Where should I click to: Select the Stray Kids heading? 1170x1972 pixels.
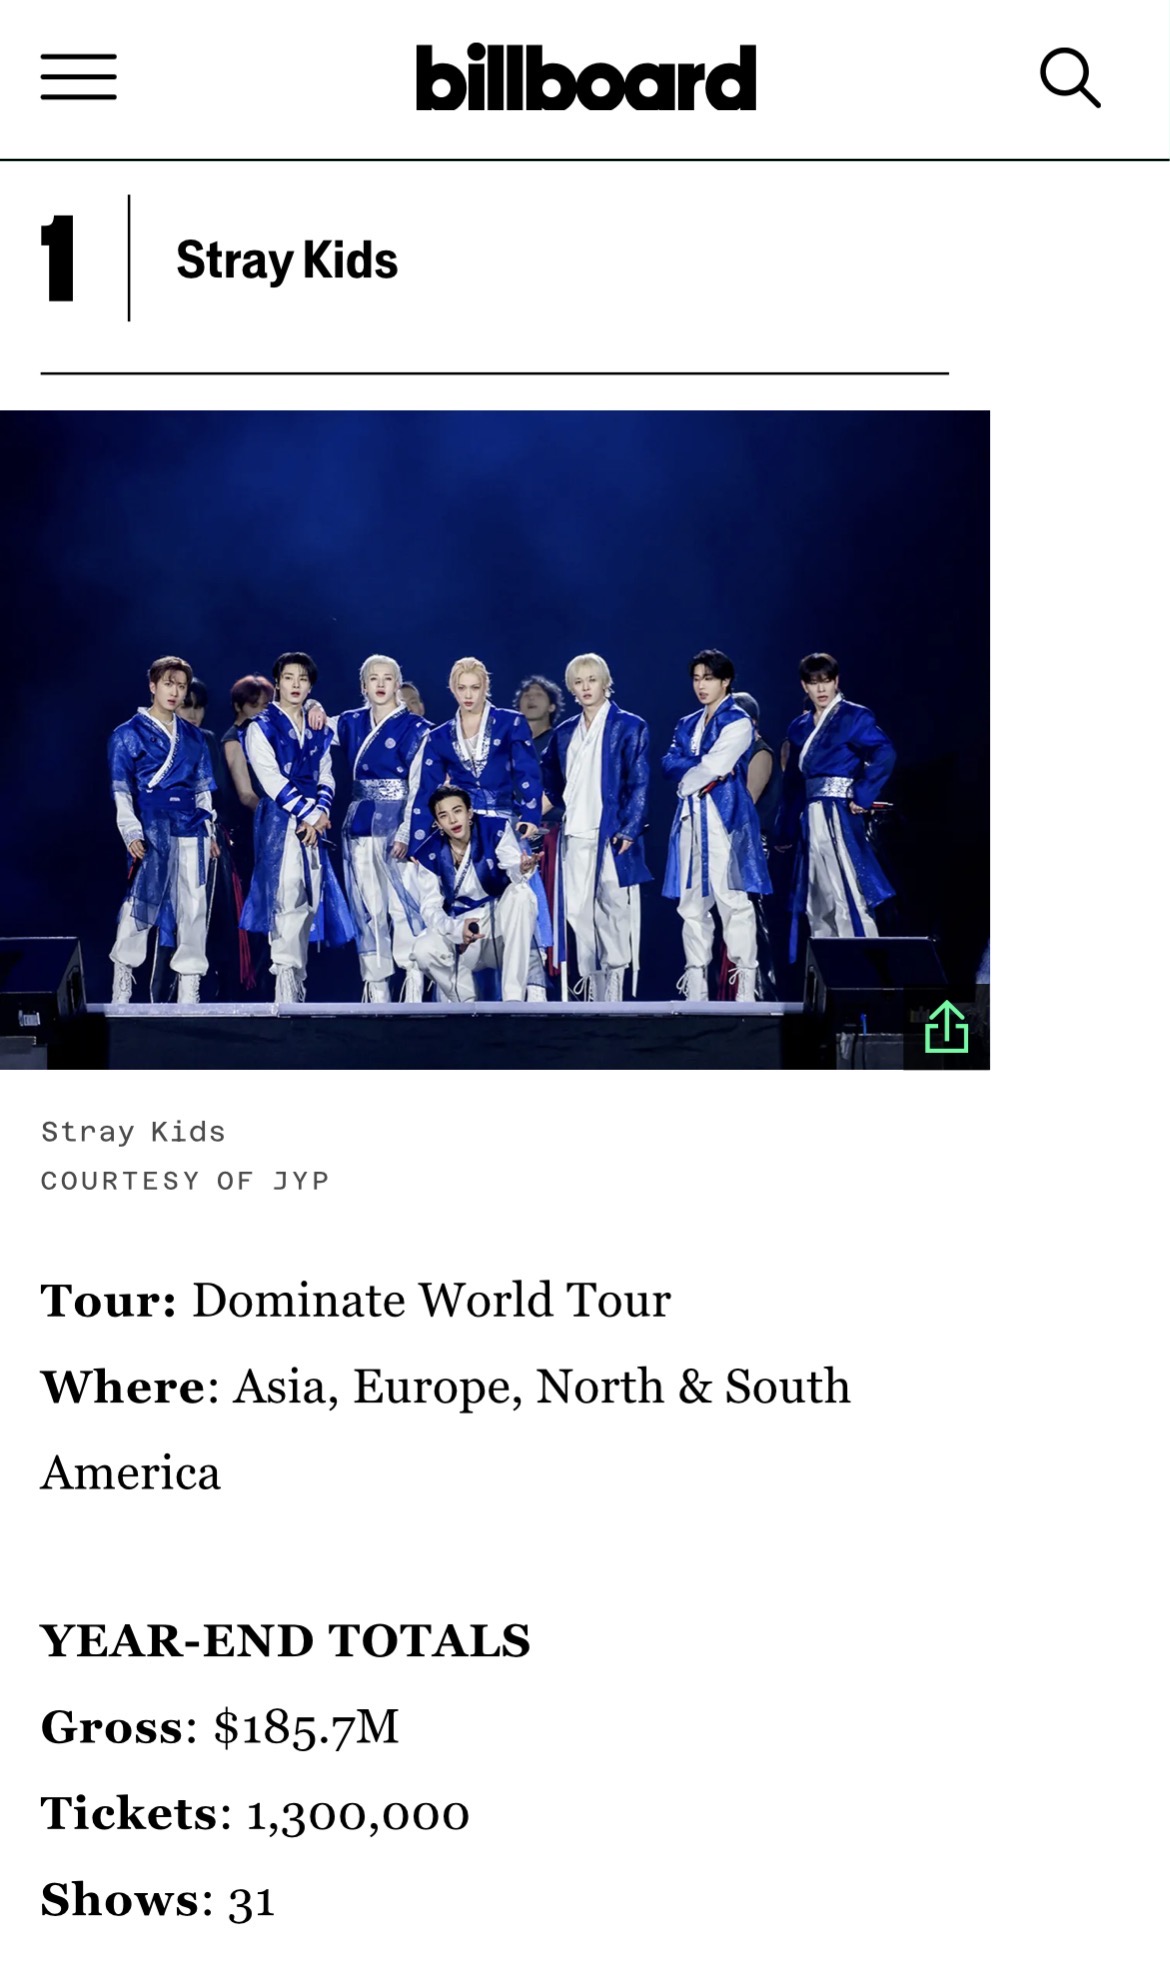click(x=287, y=261)
